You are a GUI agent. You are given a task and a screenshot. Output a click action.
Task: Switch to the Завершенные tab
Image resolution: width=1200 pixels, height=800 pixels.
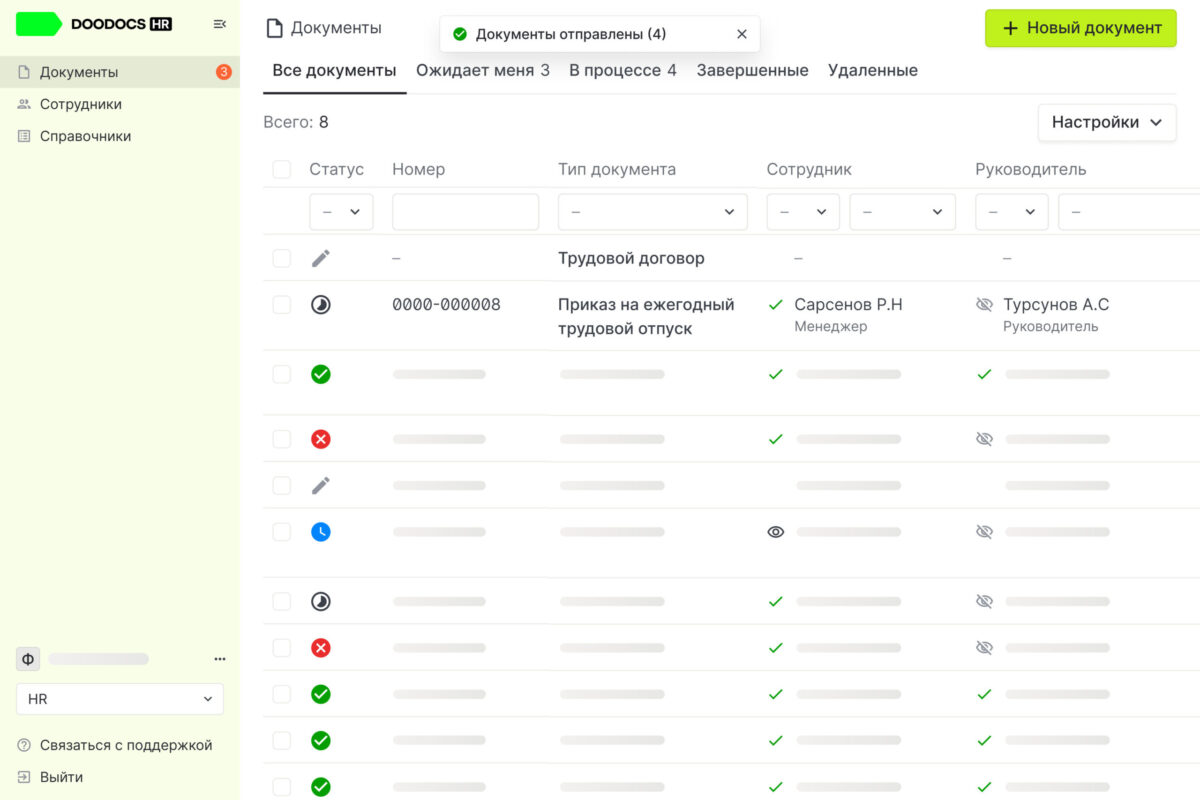coord(753,70)
